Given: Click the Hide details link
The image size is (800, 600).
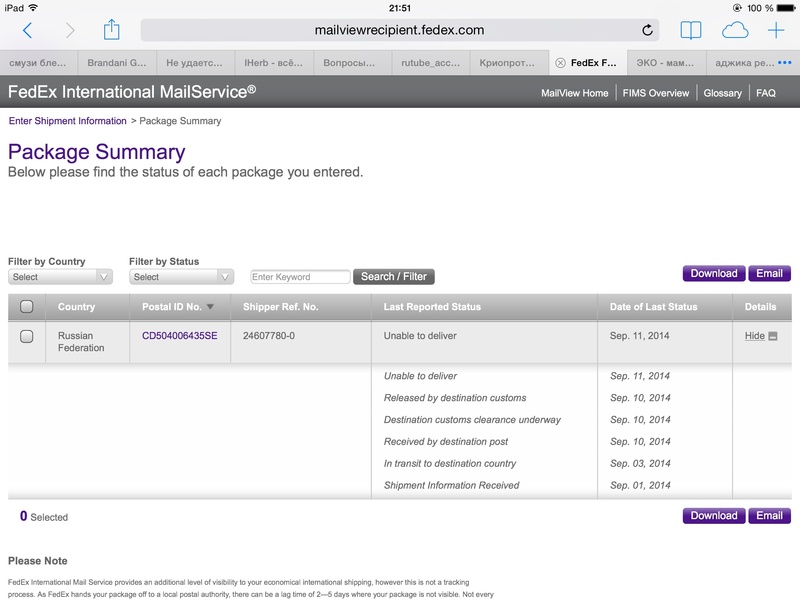Looking at the screenshot, I should point(755,336).
